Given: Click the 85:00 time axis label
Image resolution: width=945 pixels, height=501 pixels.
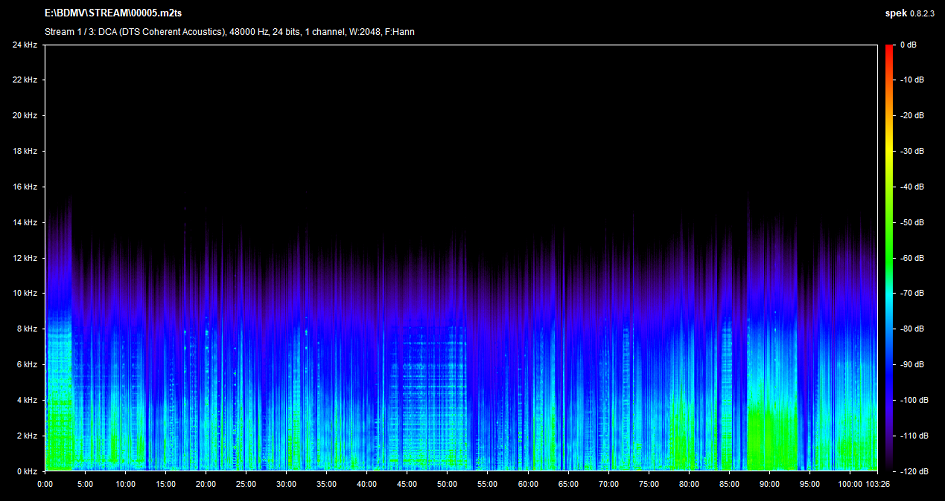Looking at the screenshot, I should click(x=729, y=484).
